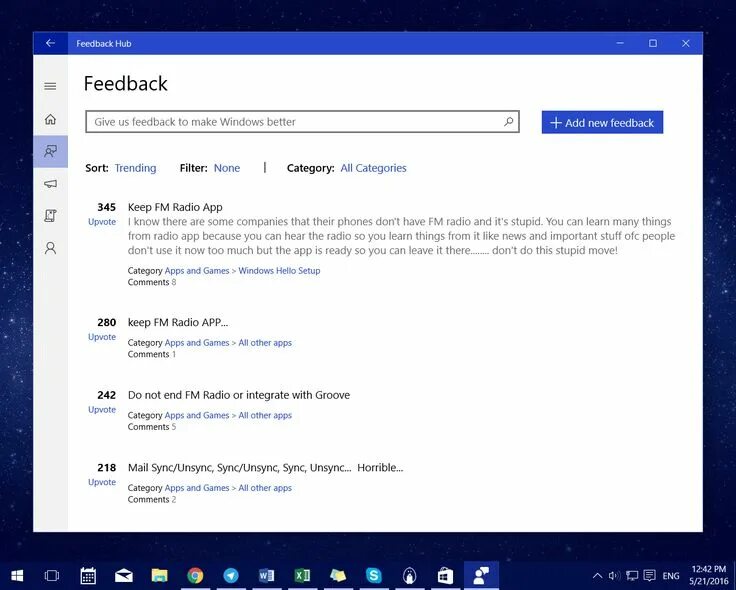Open Skype from the taskbar
The height and width of the screenshot is (590, 736).
[x=374, y=575]
